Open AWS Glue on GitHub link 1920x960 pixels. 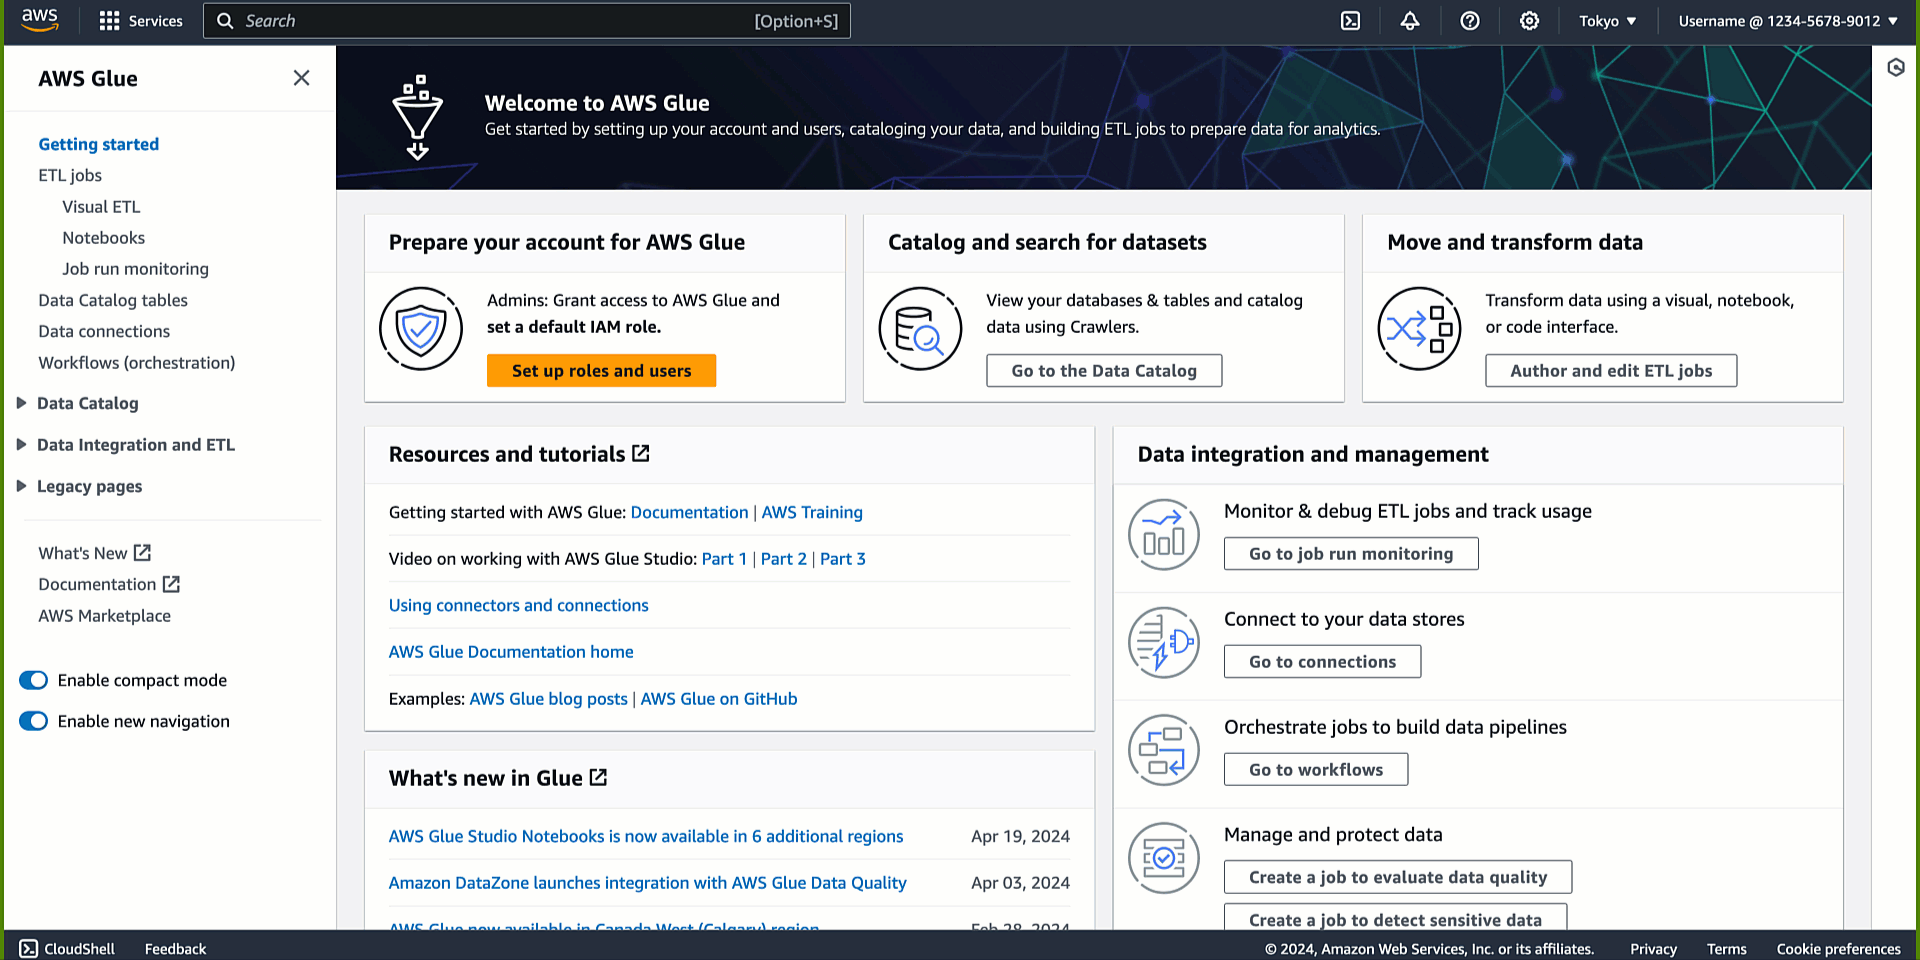[719, 699]
